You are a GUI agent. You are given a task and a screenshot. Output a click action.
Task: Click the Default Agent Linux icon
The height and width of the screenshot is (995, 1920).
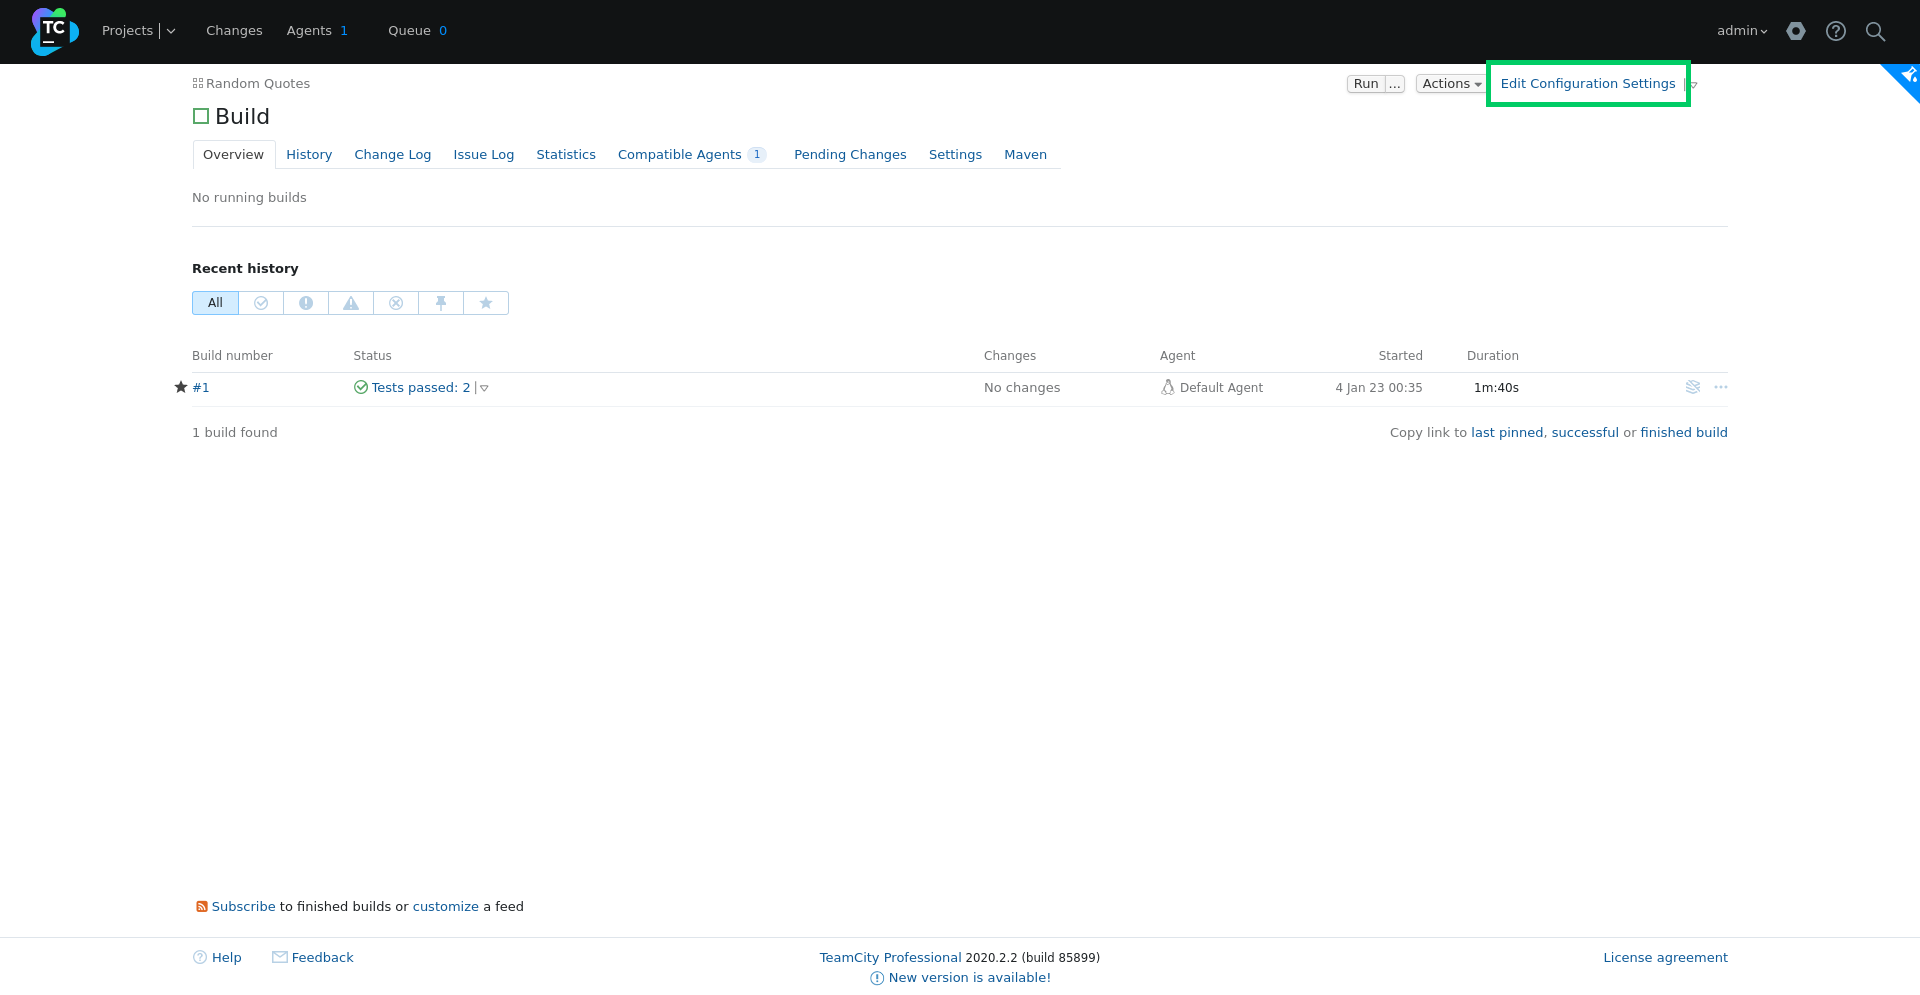1167,387
